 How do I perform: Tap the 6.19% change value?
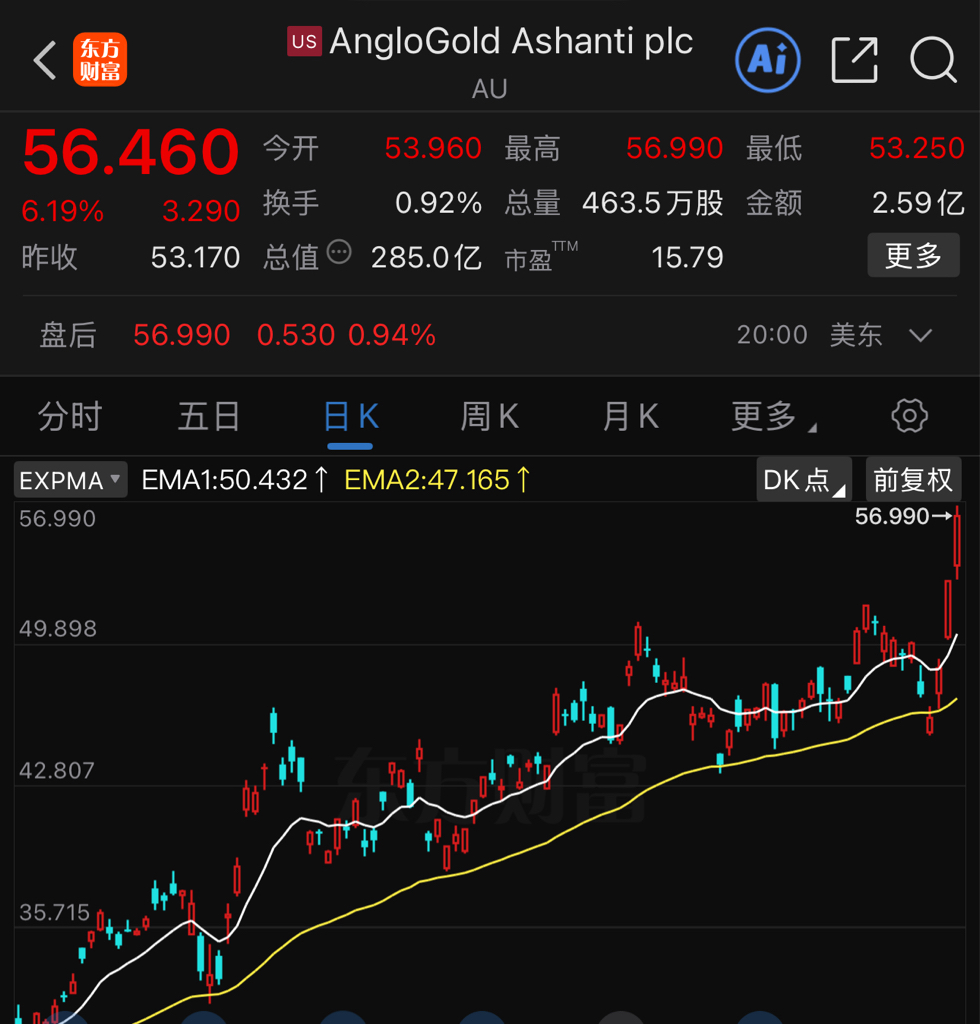tap(63, 211)
